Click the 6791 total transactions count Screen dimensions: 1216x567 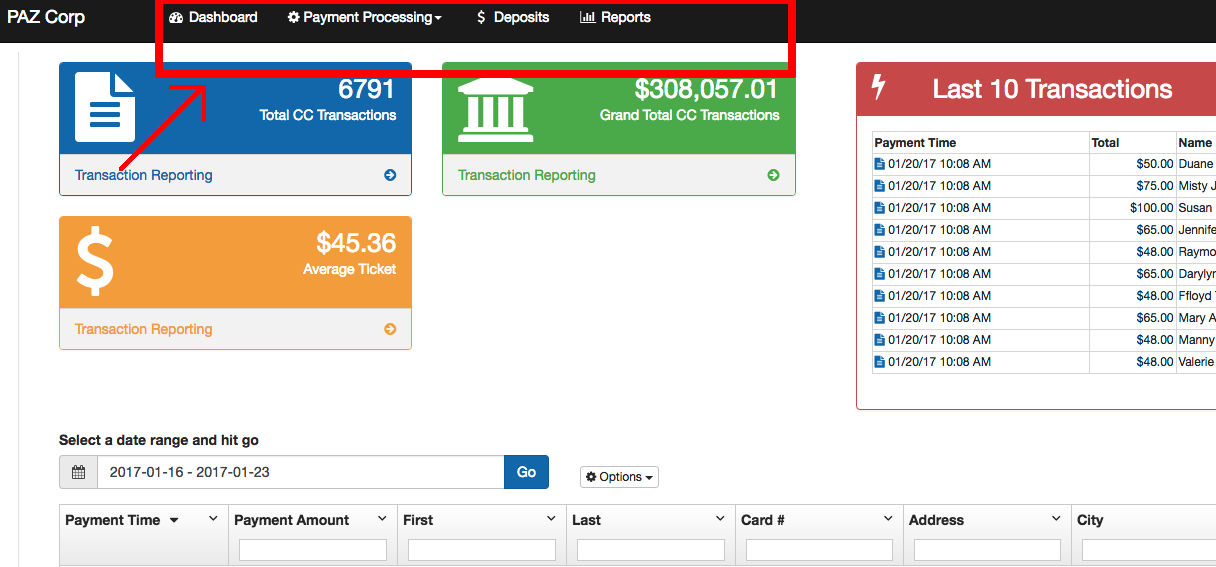click(x=367, y=89)
